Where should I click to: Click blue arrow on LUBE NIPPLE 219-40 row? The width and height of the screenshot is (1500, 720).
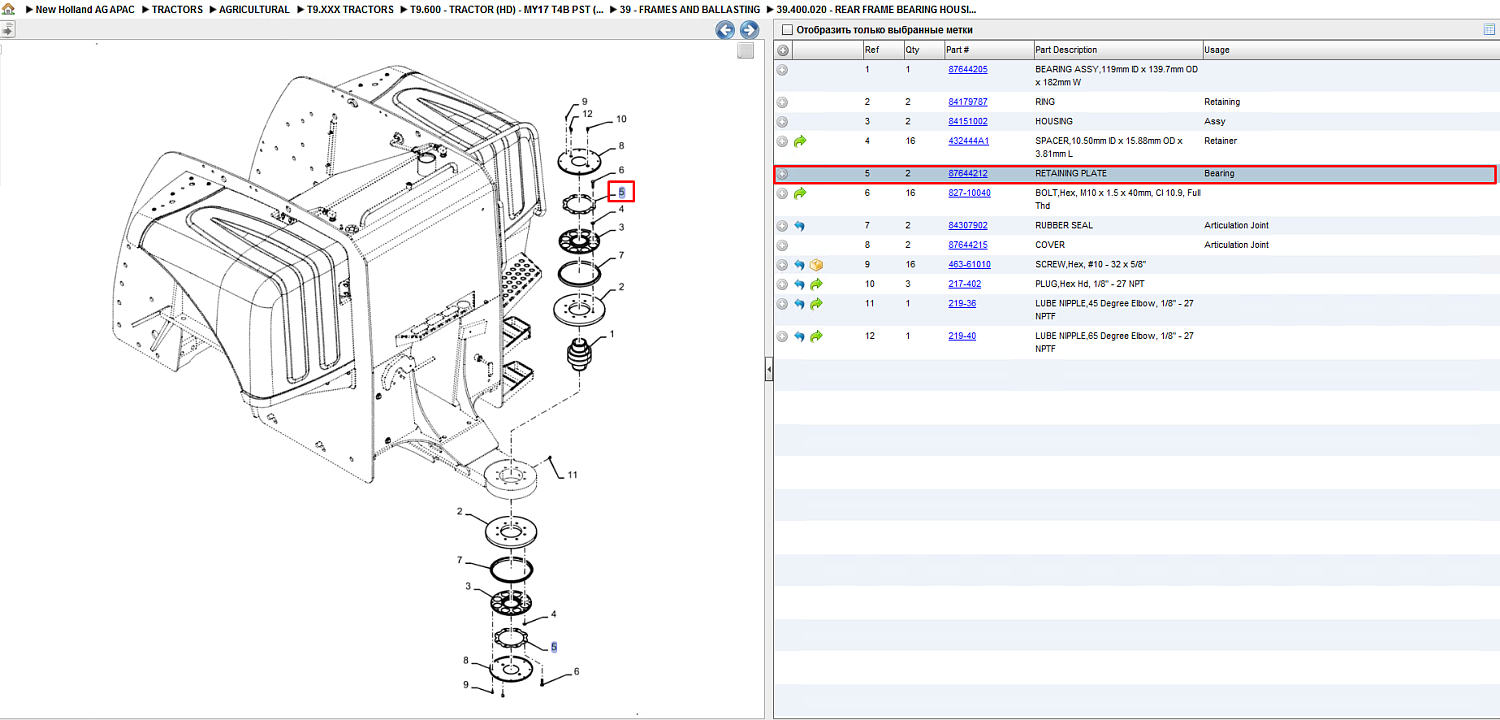[x=800, y=336]
